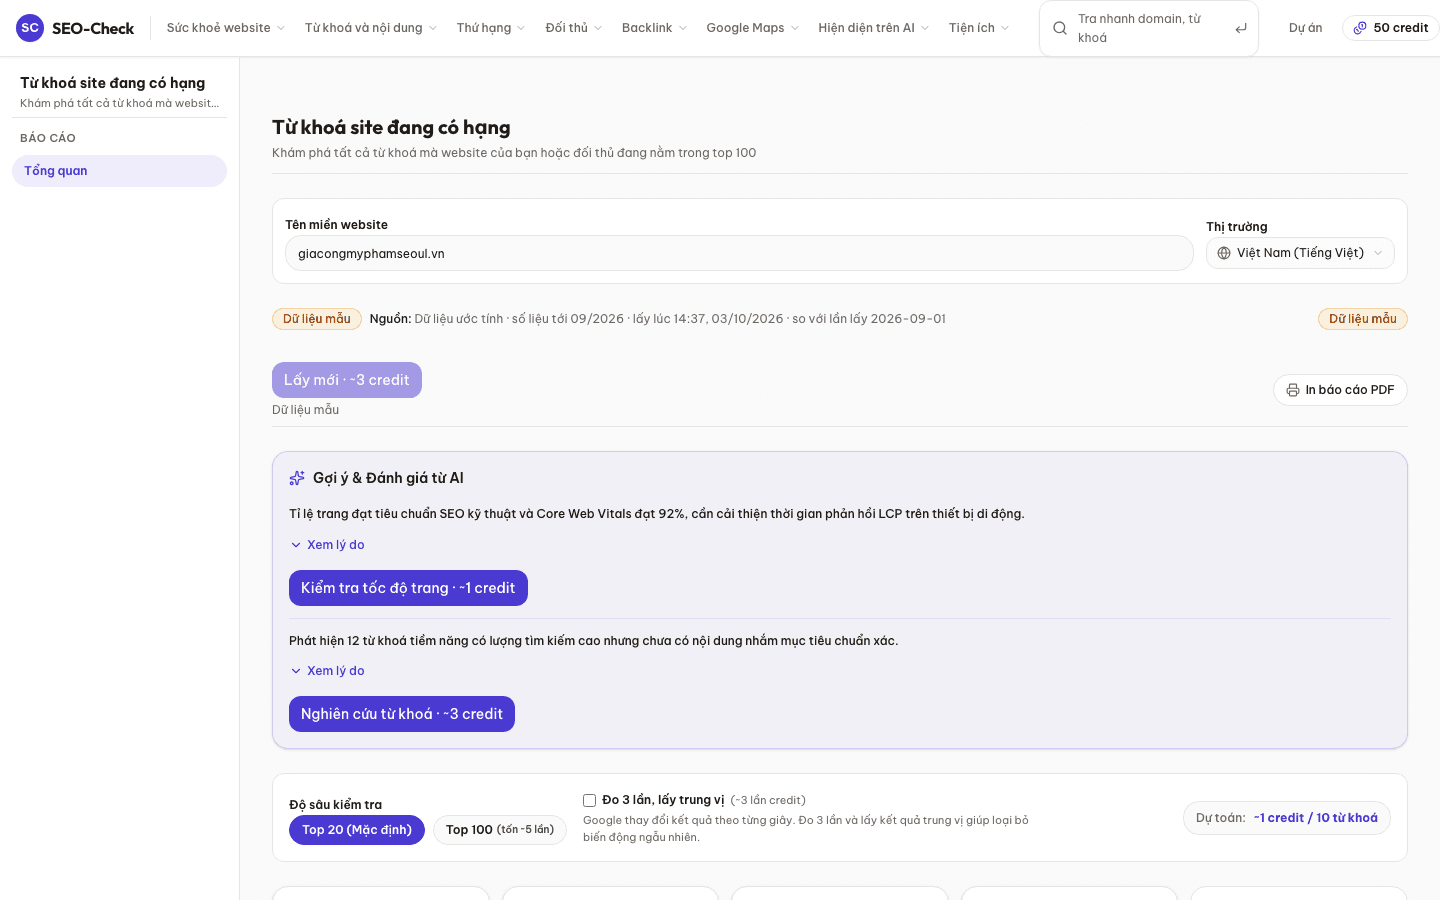The height and width of the screenshot is (900, 1440).
Task: Click the Tên miền website input field
Action: [739, 253]
